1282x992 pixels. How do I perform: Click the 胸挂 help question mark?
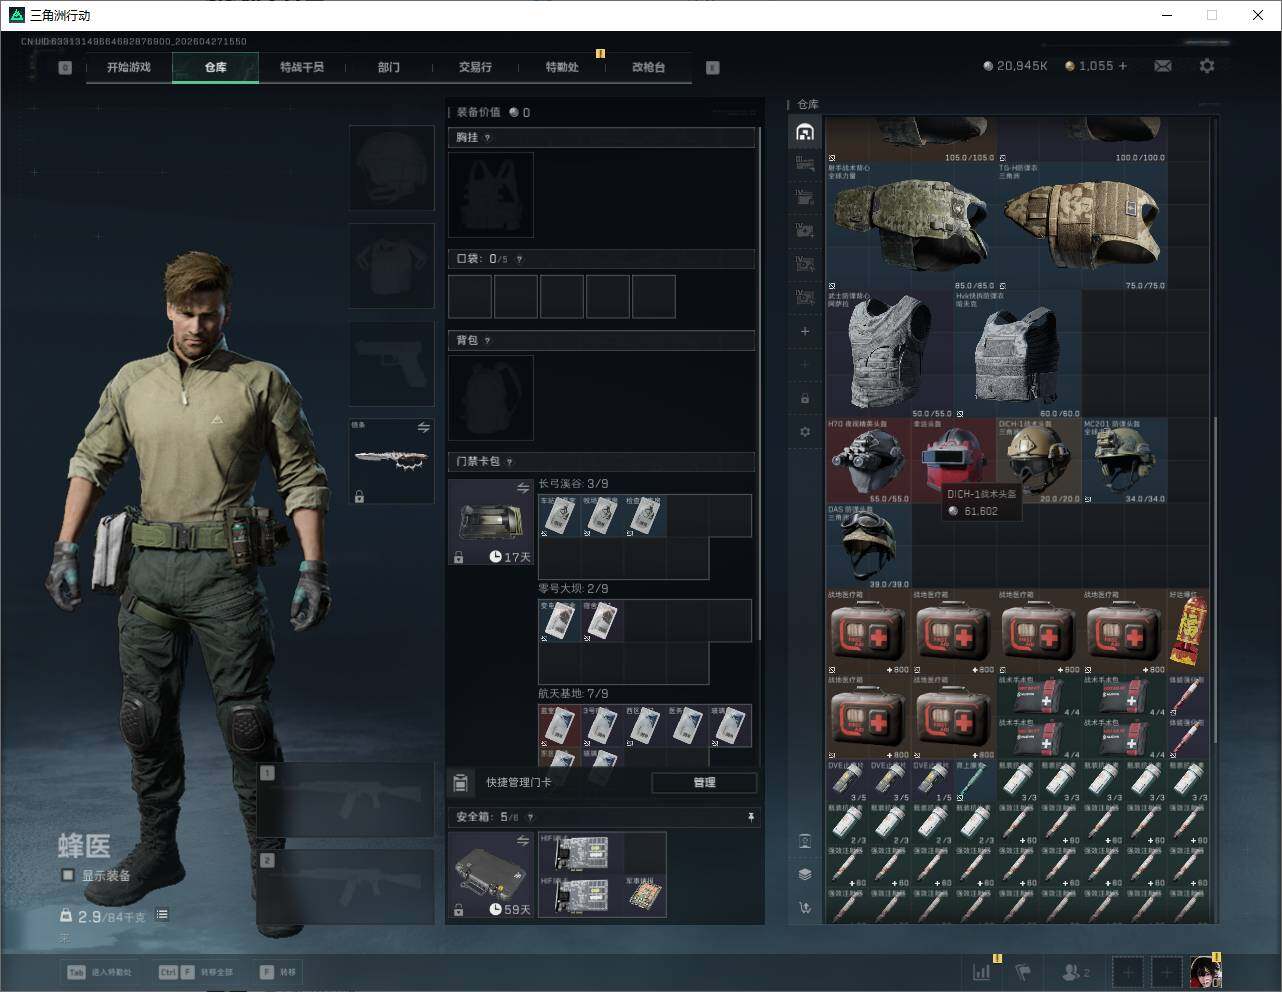[487, 138]
